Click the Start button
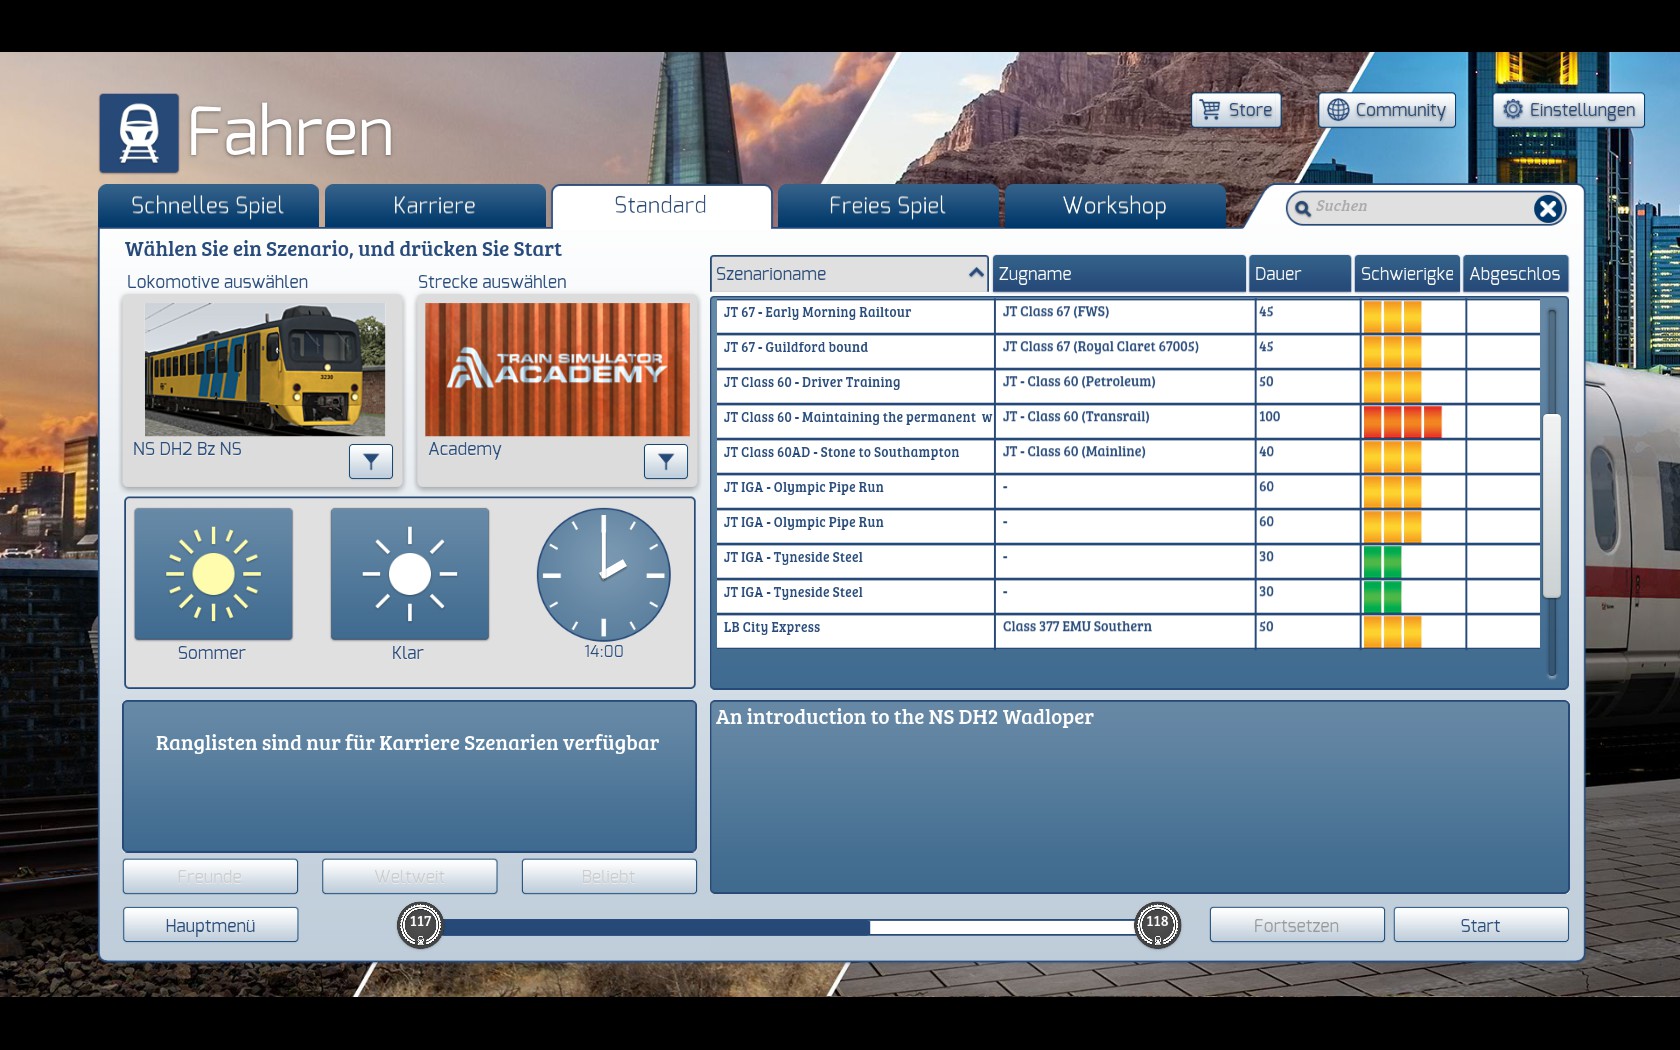This screenshot has width=1680, height=1050. pos(1481,925)
